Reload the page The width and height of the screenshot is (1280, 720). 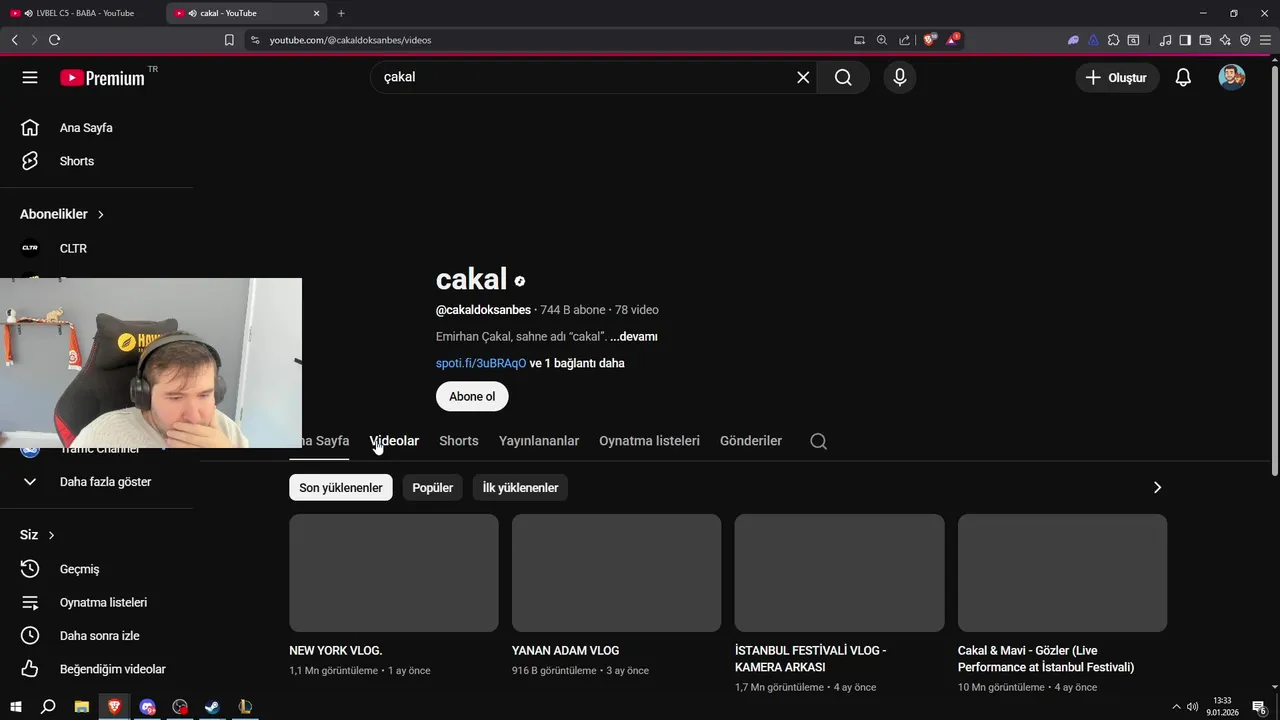(x=54, y=40)
